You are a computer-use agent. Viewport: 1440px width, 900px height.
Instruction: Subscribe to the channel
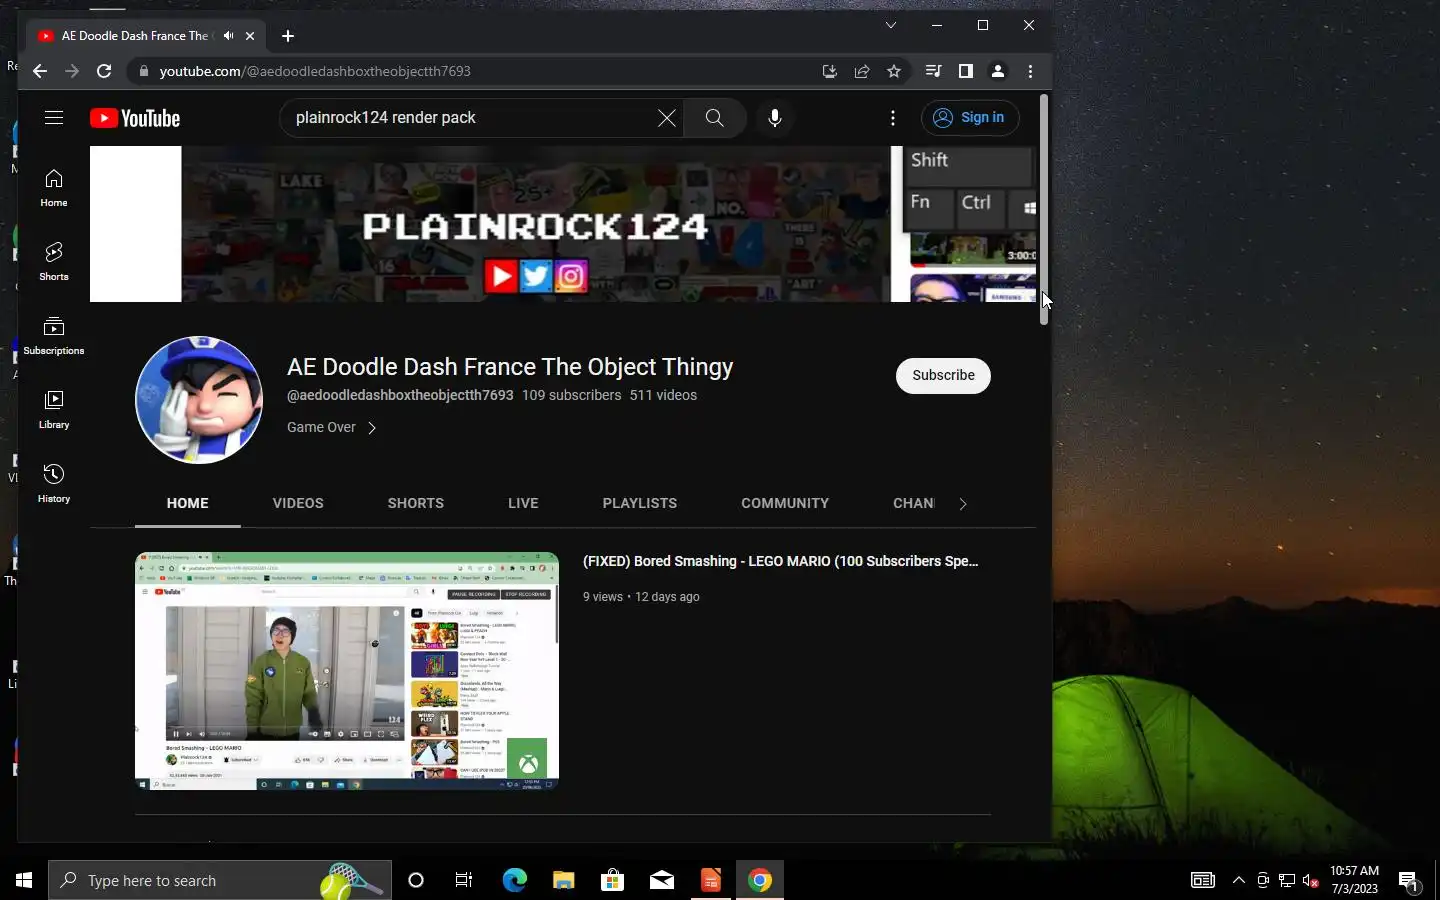click(943, 376)
